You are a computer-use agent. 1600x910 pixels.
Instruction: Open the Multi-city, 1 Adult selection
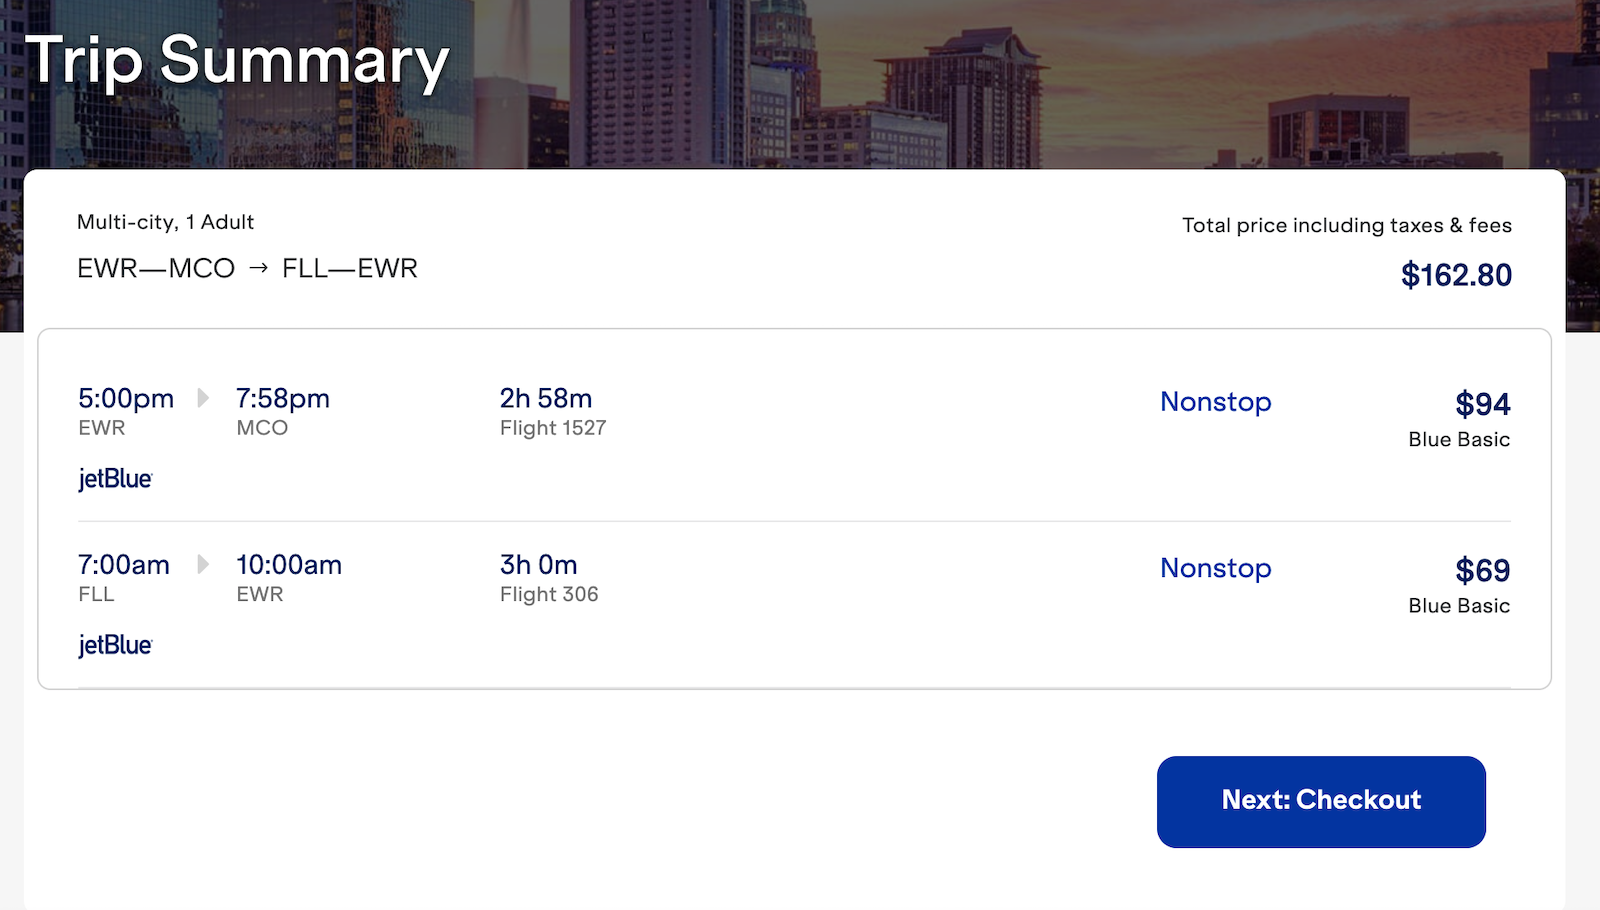tap(165, 222)
